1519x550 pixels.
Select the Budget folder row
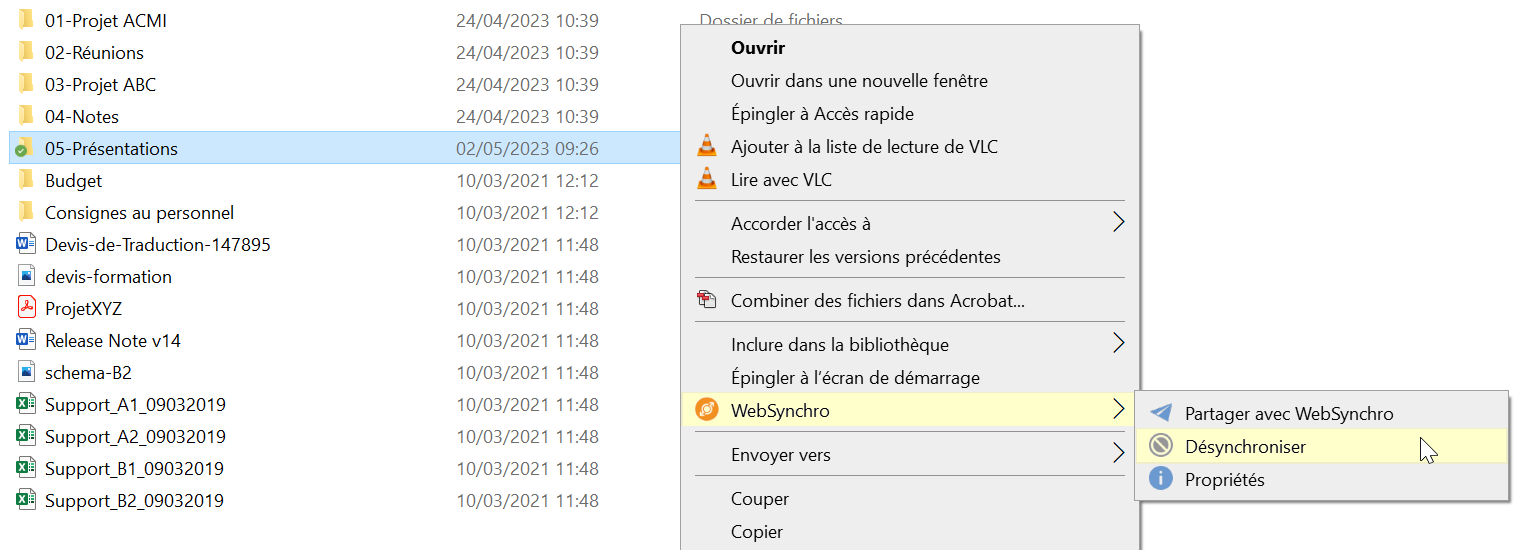tap(345, 180)
